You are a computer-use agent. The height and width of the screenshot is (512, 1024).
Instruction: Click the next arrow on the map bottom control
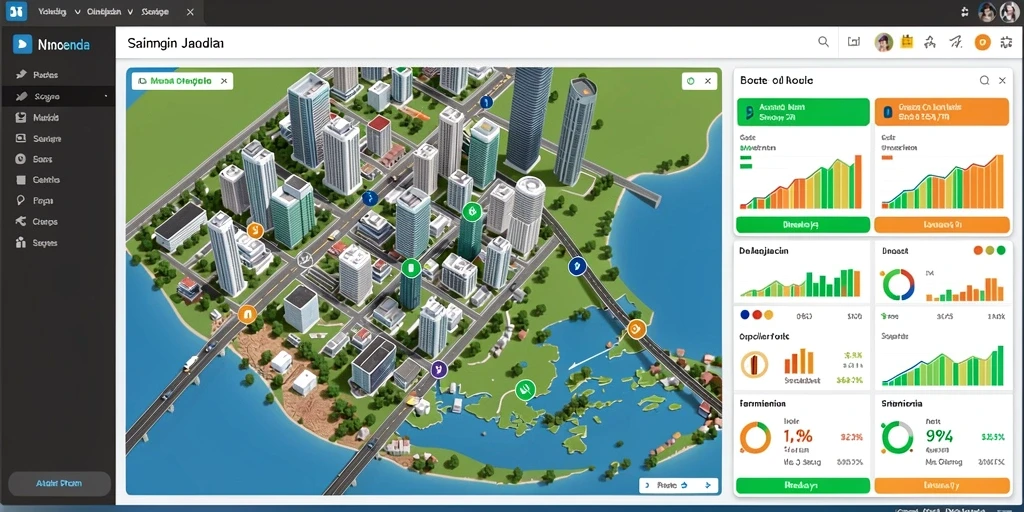click(707, 485)
